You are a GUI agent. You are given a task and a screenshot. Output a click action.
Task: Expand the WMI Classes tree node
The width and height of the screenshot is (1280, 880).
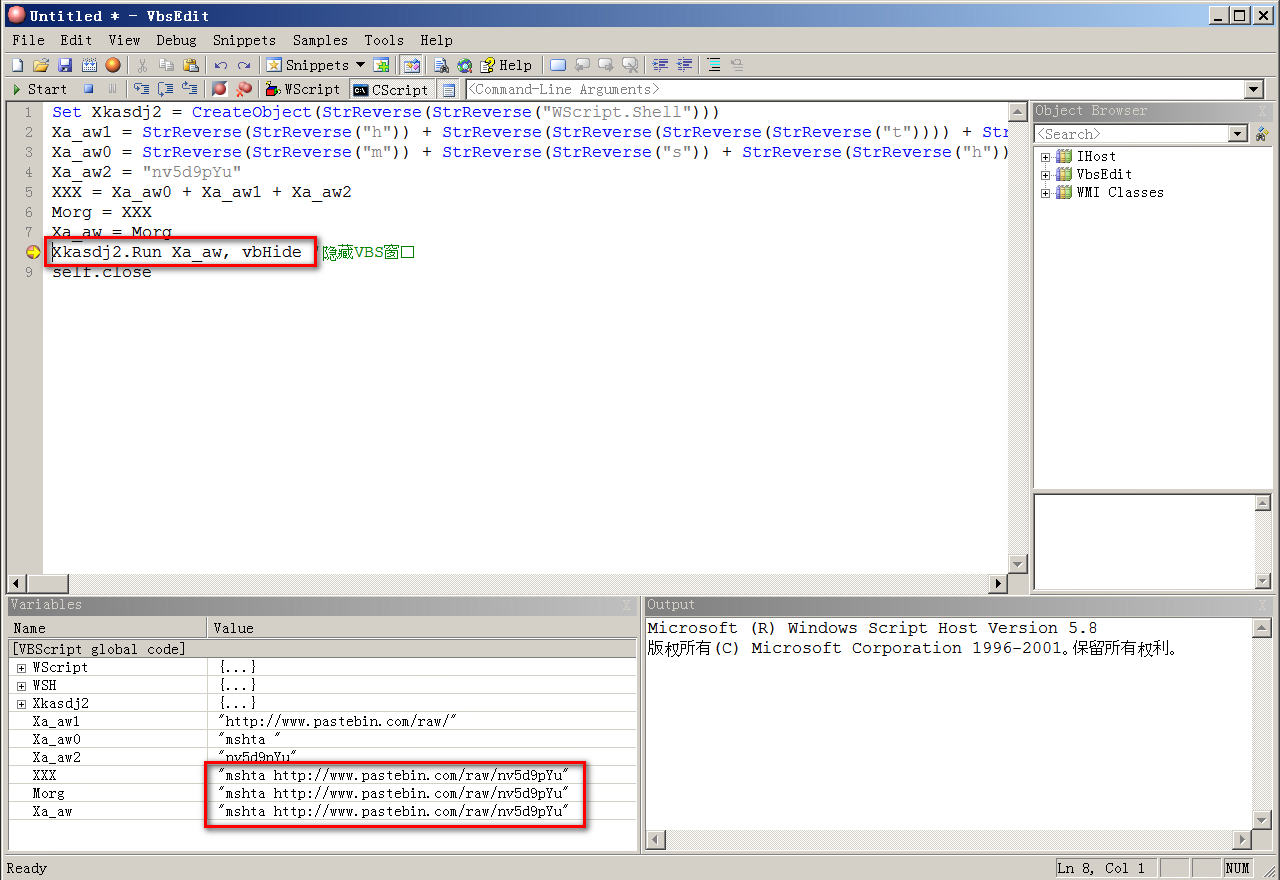click(x=1046, y=192)
